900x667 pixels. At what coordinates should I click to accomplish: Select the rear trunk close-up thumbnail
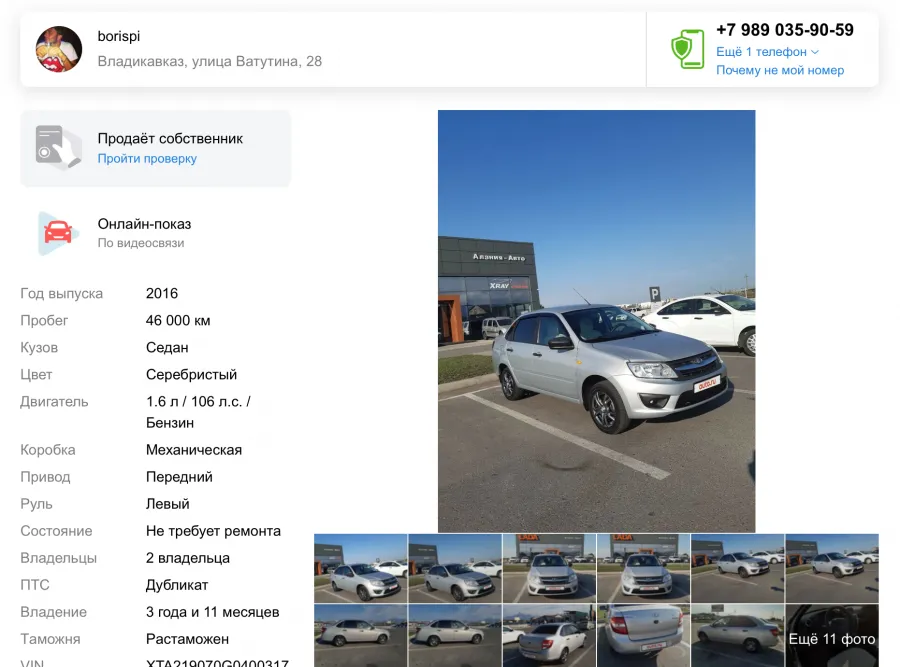(x=643, y=636)
